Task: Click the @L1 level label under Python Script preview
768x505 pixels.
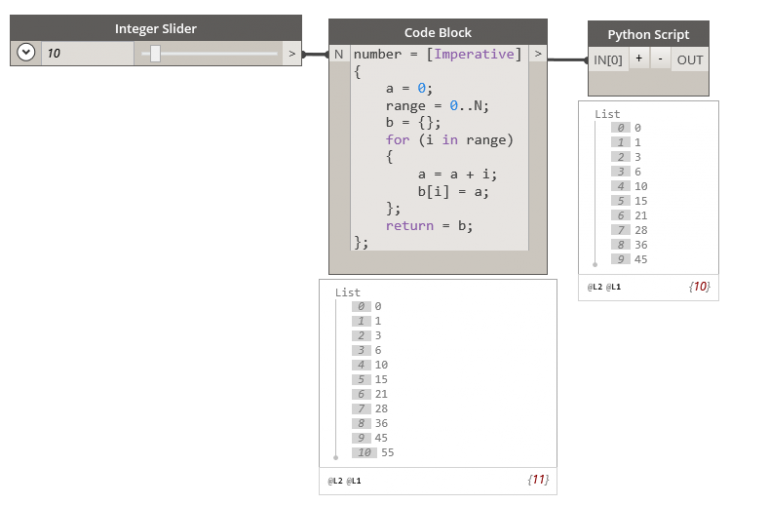Action: [616, 287]
